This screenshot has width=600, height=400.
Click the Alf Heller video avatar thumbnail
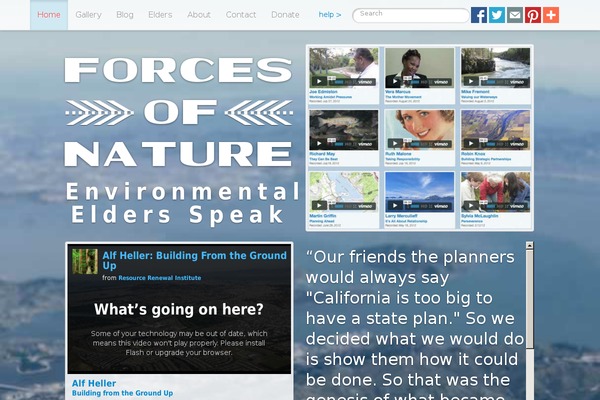click(85, 261)
